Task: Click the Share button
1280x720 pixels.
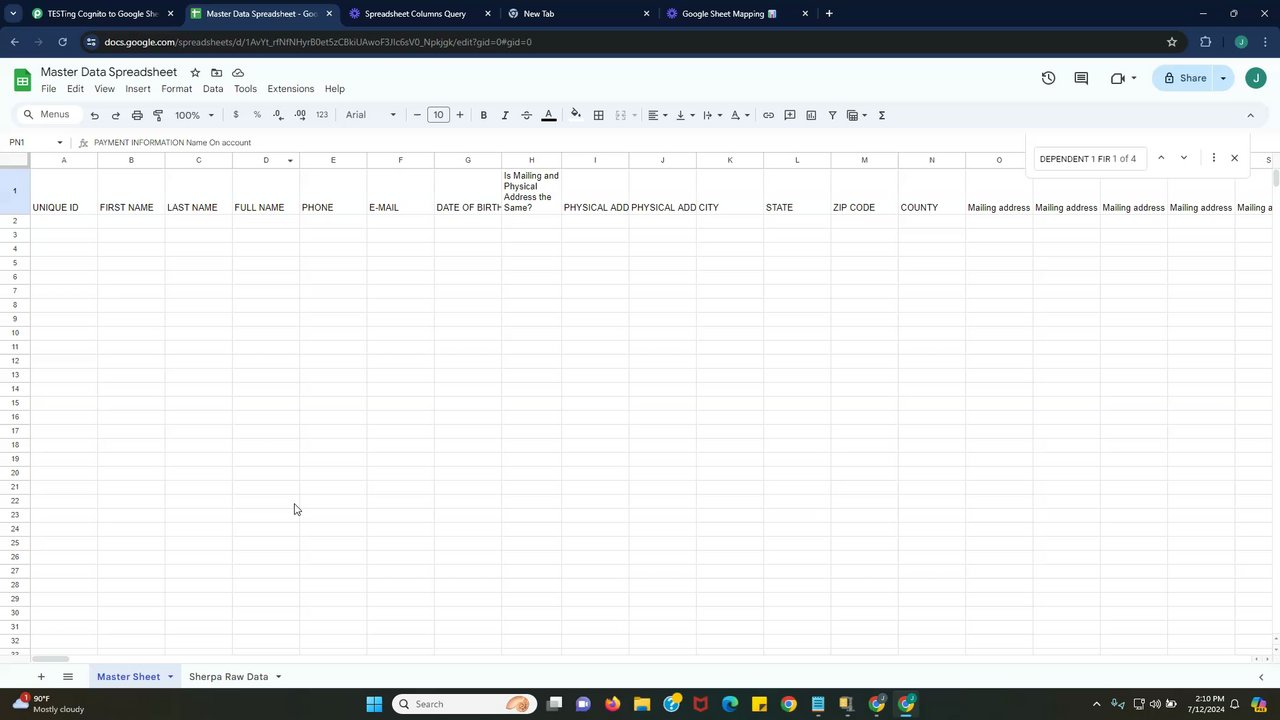Action: click(x=1184, y=78)
